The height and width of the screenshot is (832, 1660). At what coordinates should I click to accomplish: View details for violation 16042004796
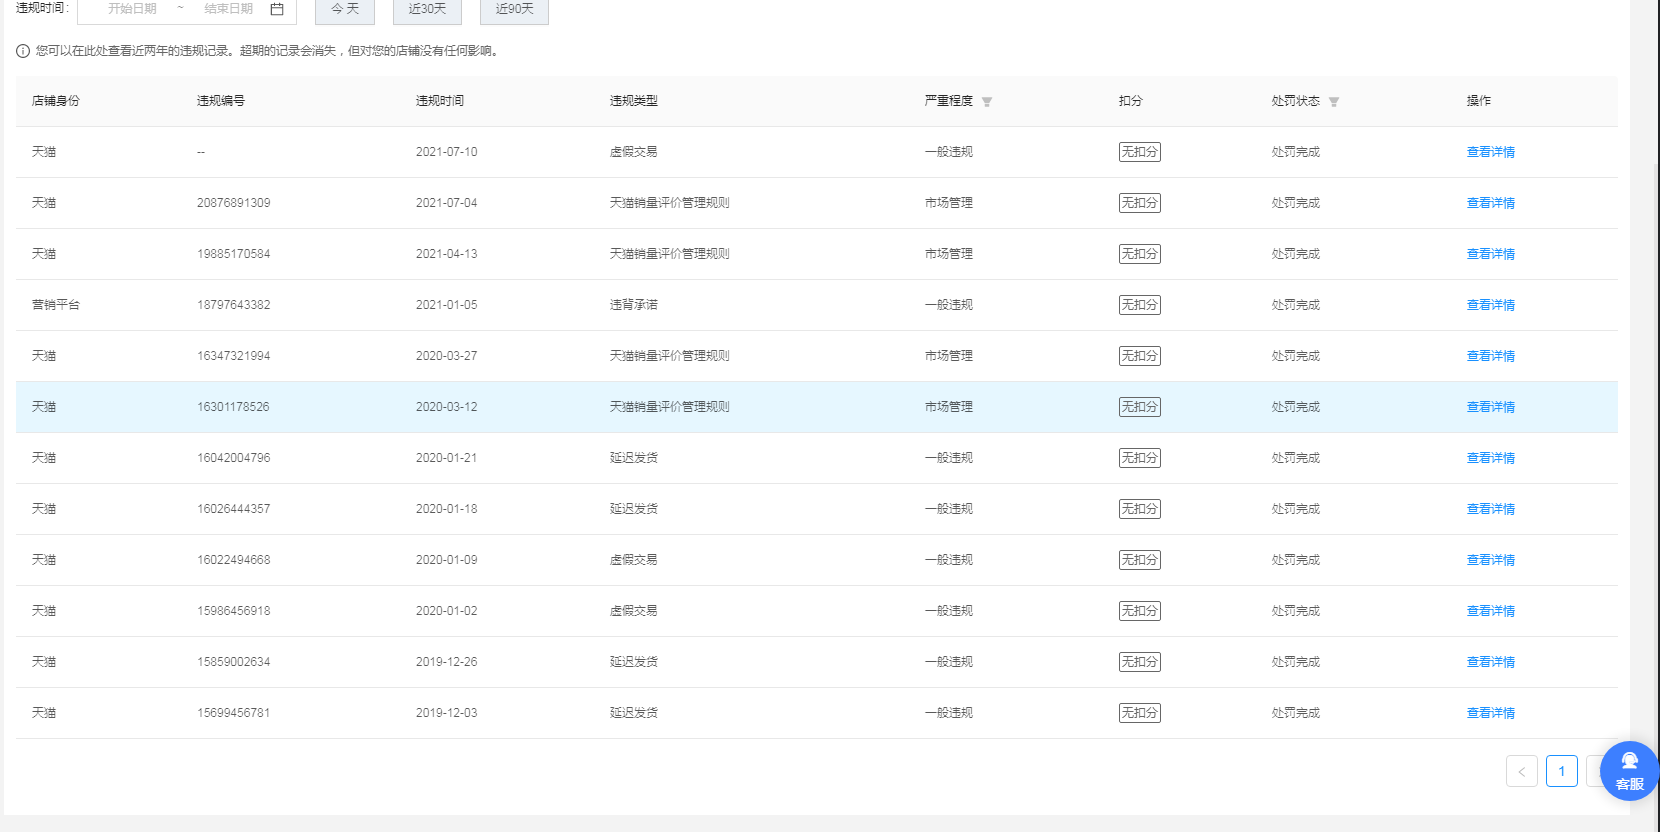pos(1490,458)
